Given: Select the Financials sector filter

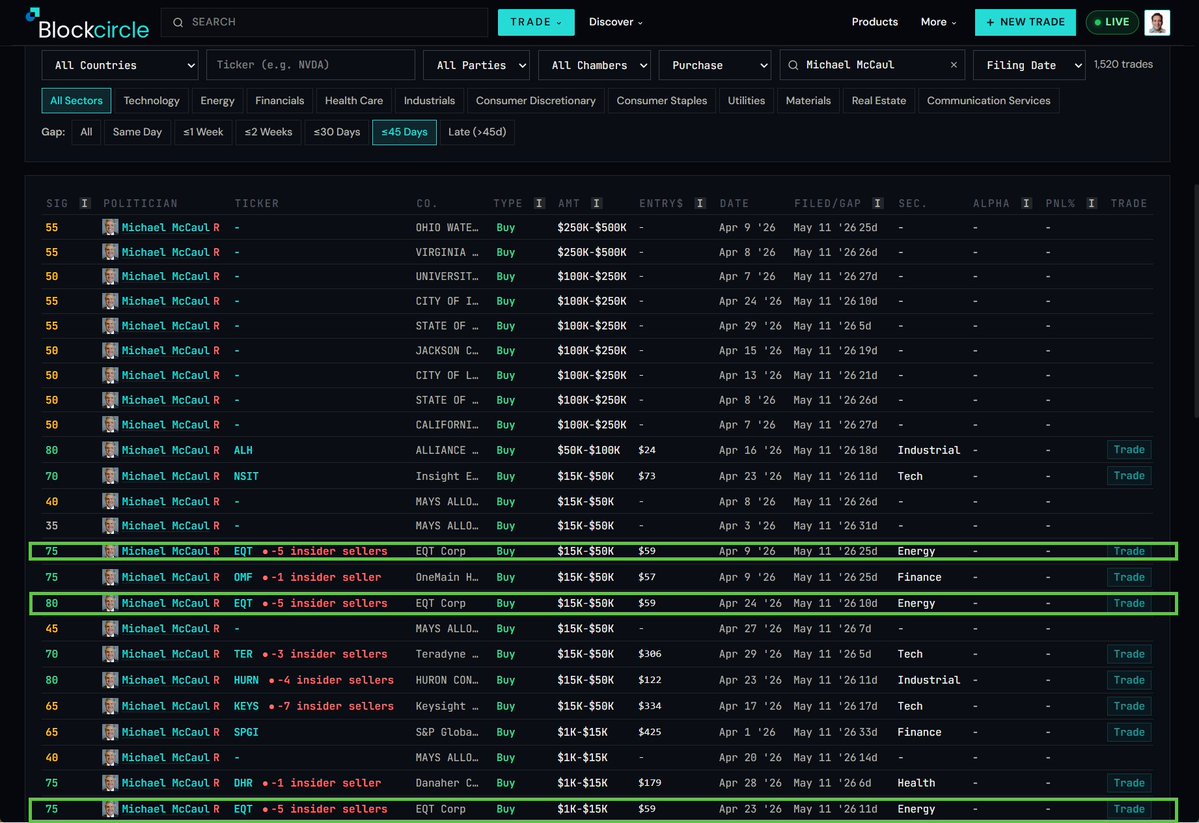Looking at the screenshot, I should click(279, 101).
